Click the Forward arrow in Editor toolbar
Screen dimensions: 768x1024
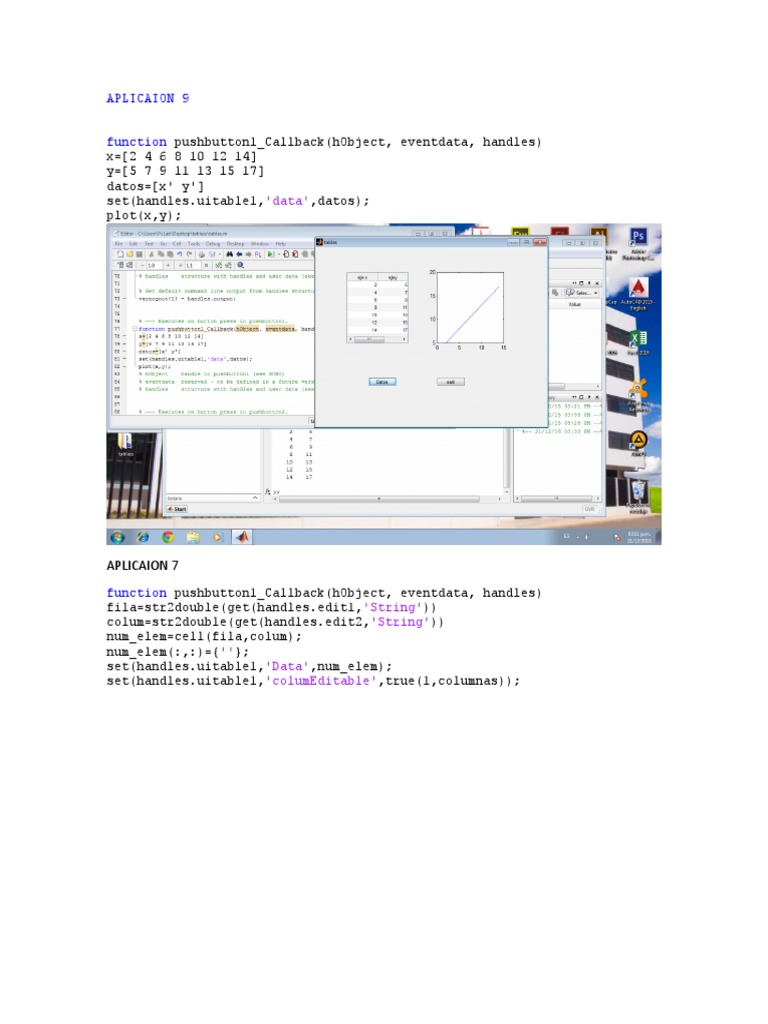pyautogui.click(x=249, y=254)
